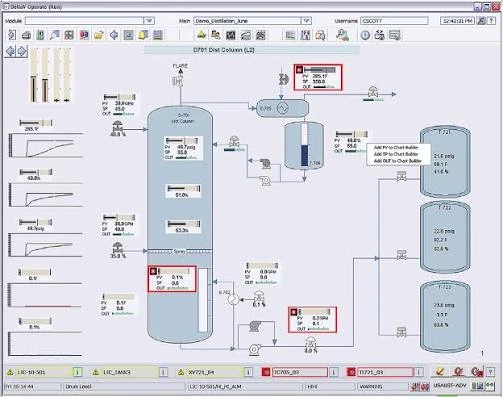Click the WARNING status text
Viewport: 503px width, 397px height.
tap(371, 387)
